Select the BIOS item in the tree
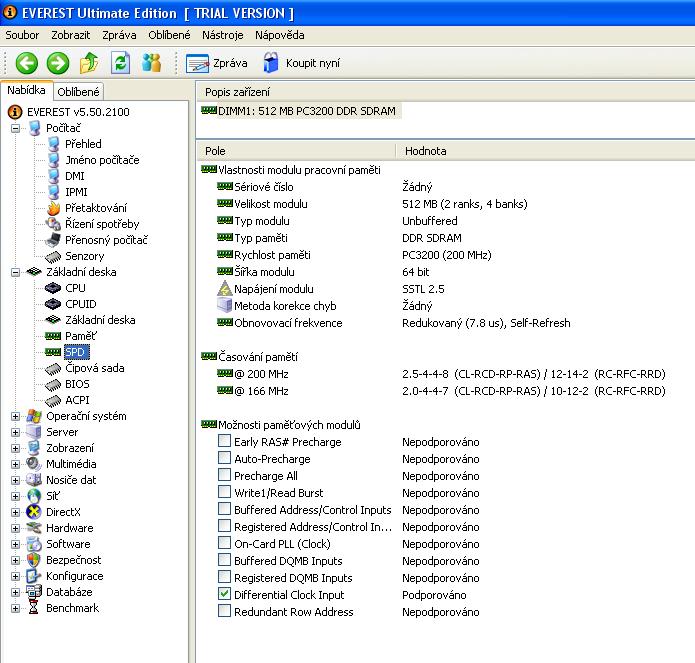This screenshot has height=663, width=695. click(x=77, y=384)
